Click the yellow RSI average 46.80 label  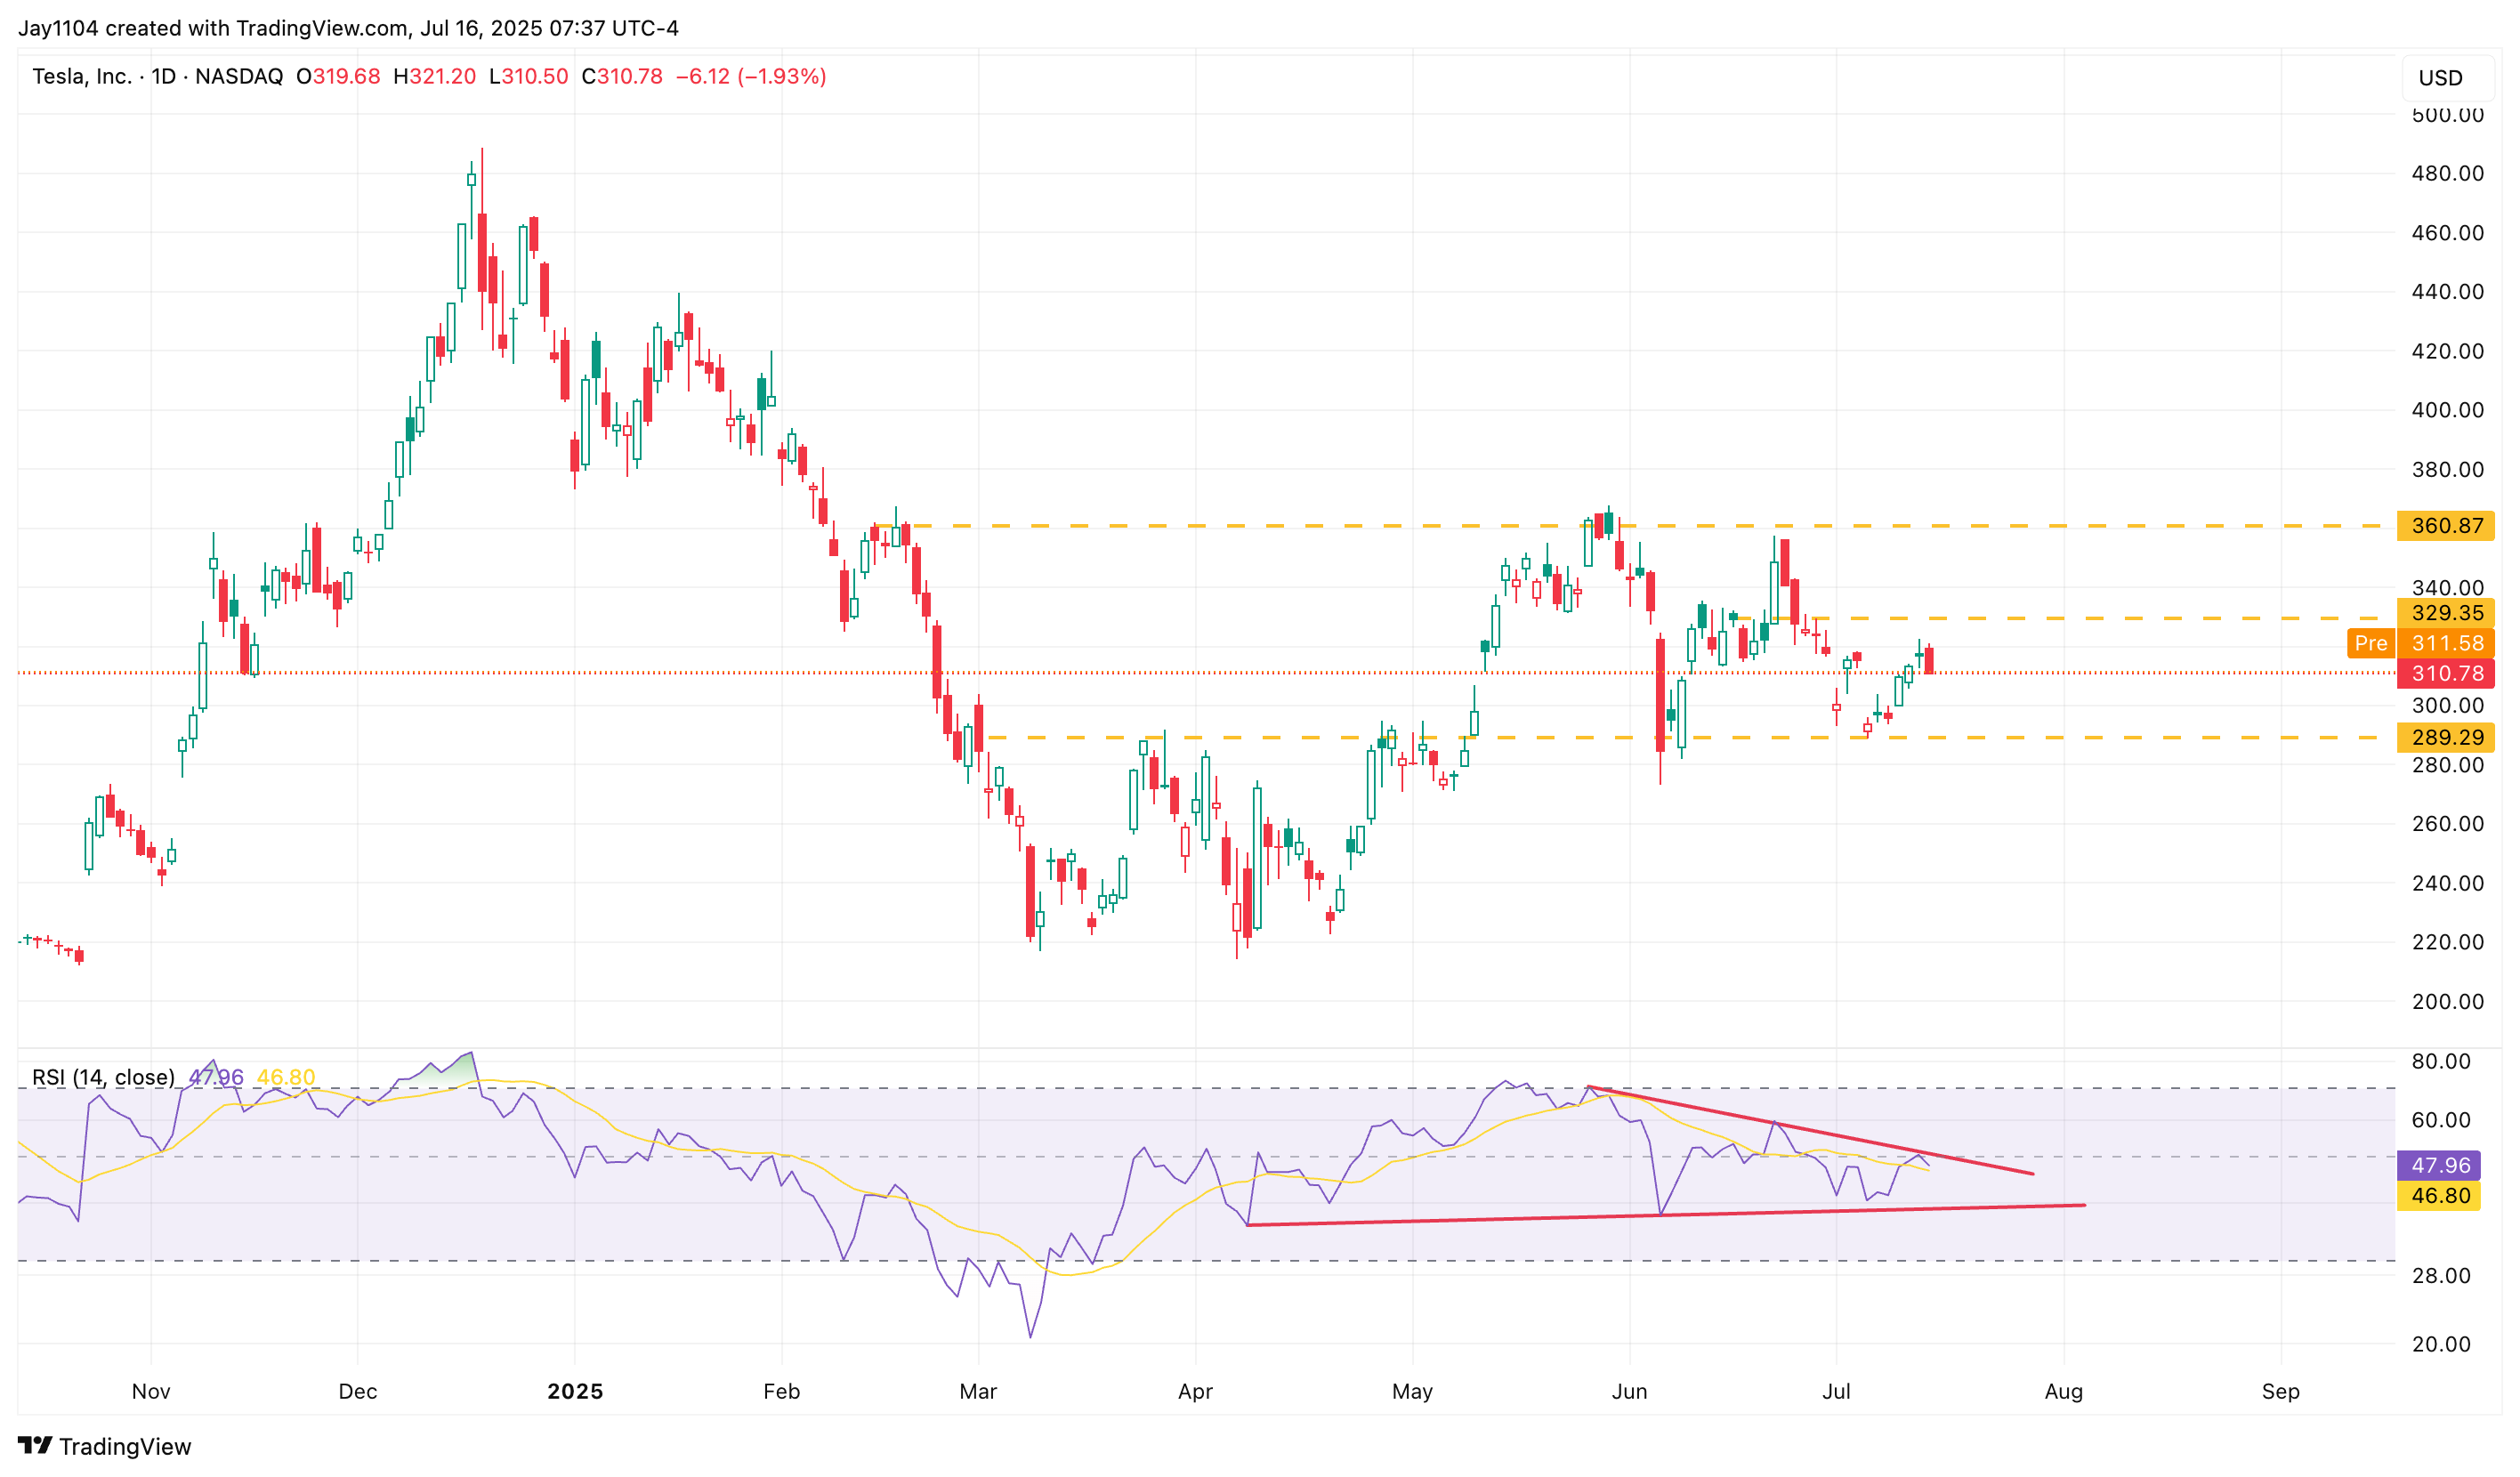(x=2438, y=1196)
